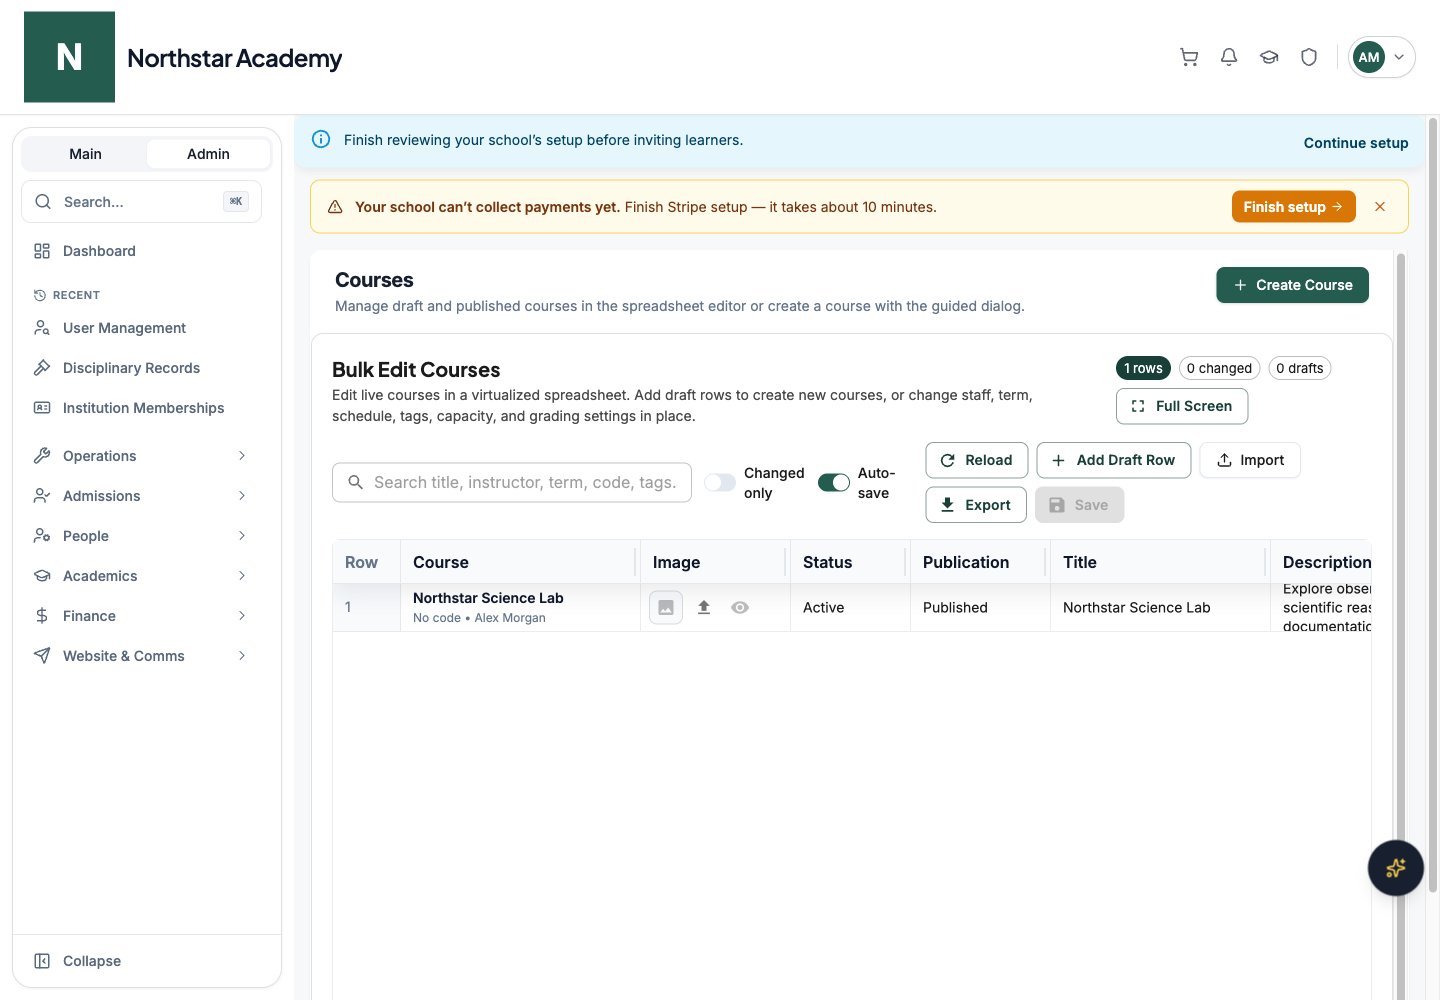This screenshot has width=1440, height=1000.
Task: Switch to the Admin tab
Action: point(208,154)
